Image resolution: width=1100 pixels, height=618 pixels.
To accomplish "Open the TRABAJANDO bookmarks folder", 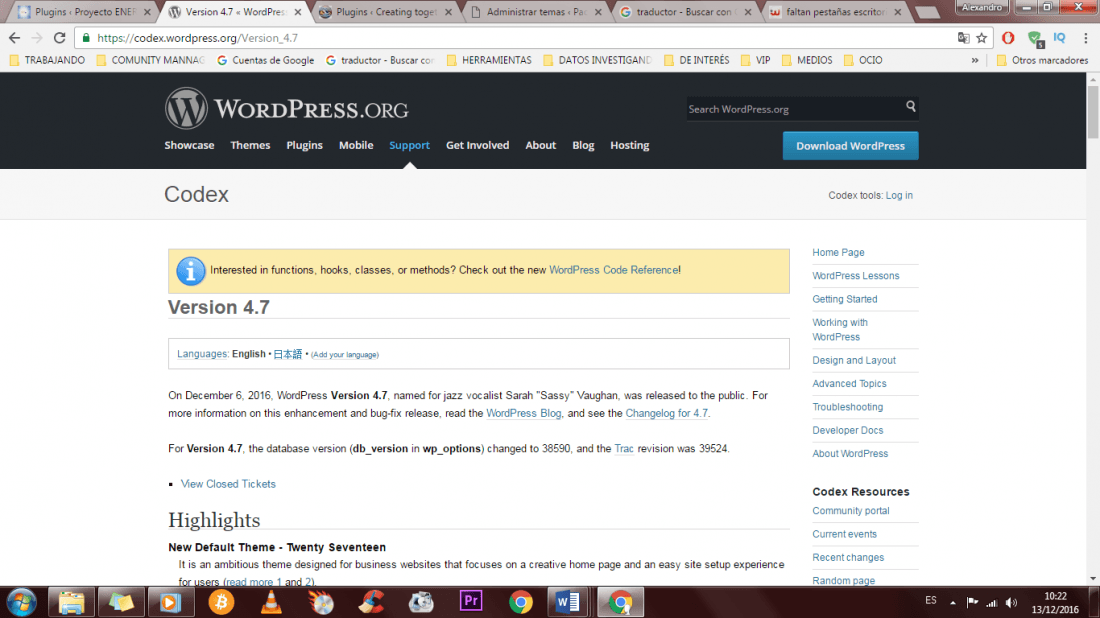I will (48, 60).
